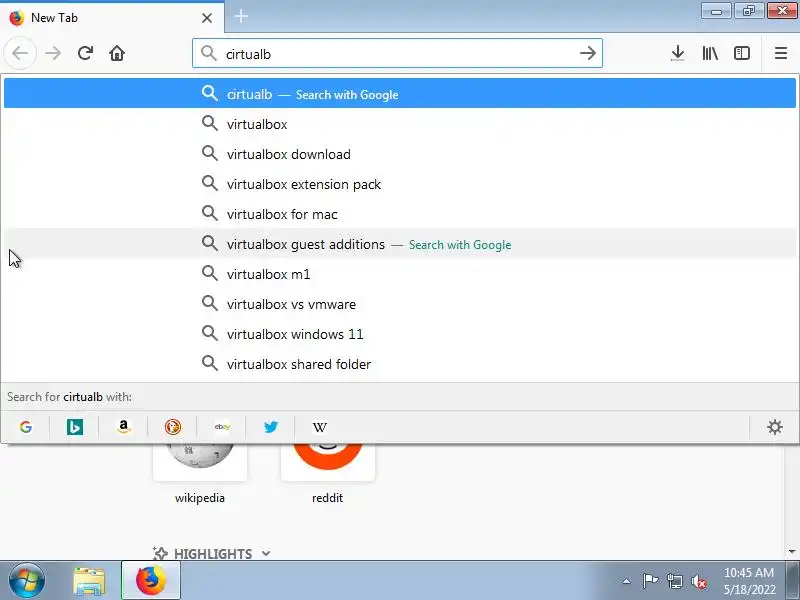The height and width of the screenshot is (600, 800).
Task: Select the 'virtualbox' suggestion
Action: tap(399, 124)
